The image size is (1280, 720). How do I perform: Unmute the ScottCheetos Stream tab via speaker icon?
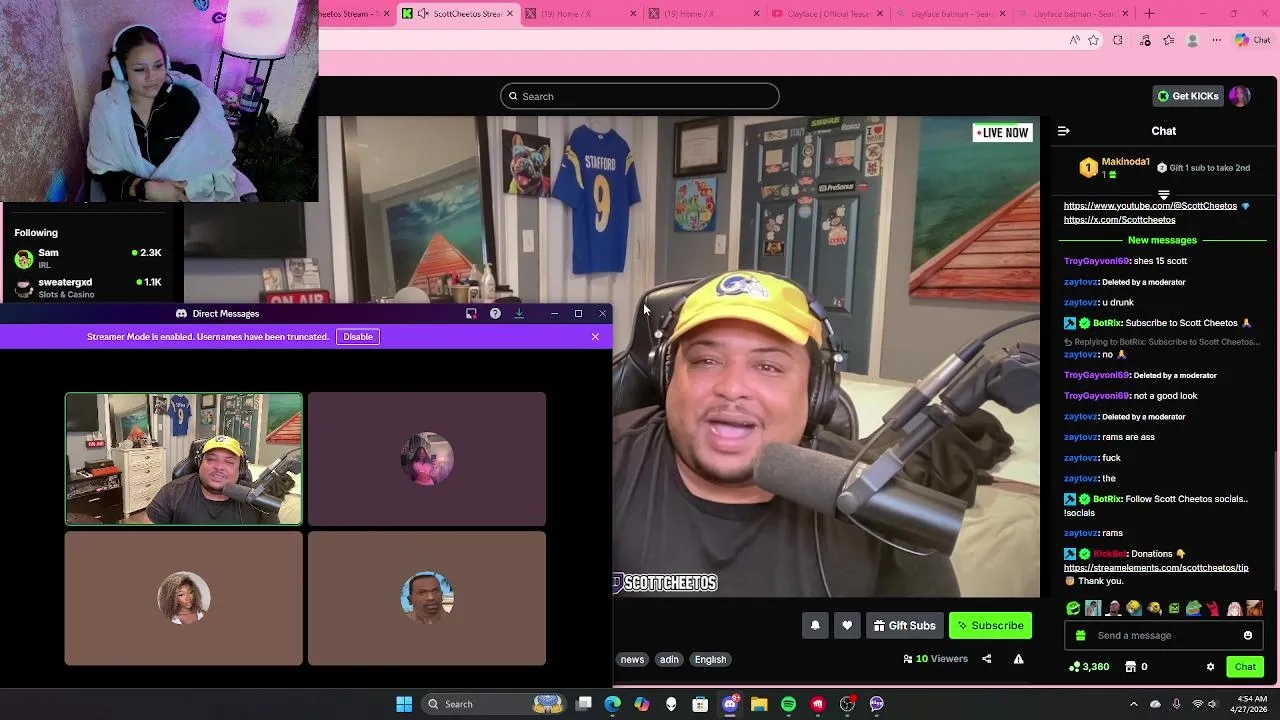tap(423, 14)
